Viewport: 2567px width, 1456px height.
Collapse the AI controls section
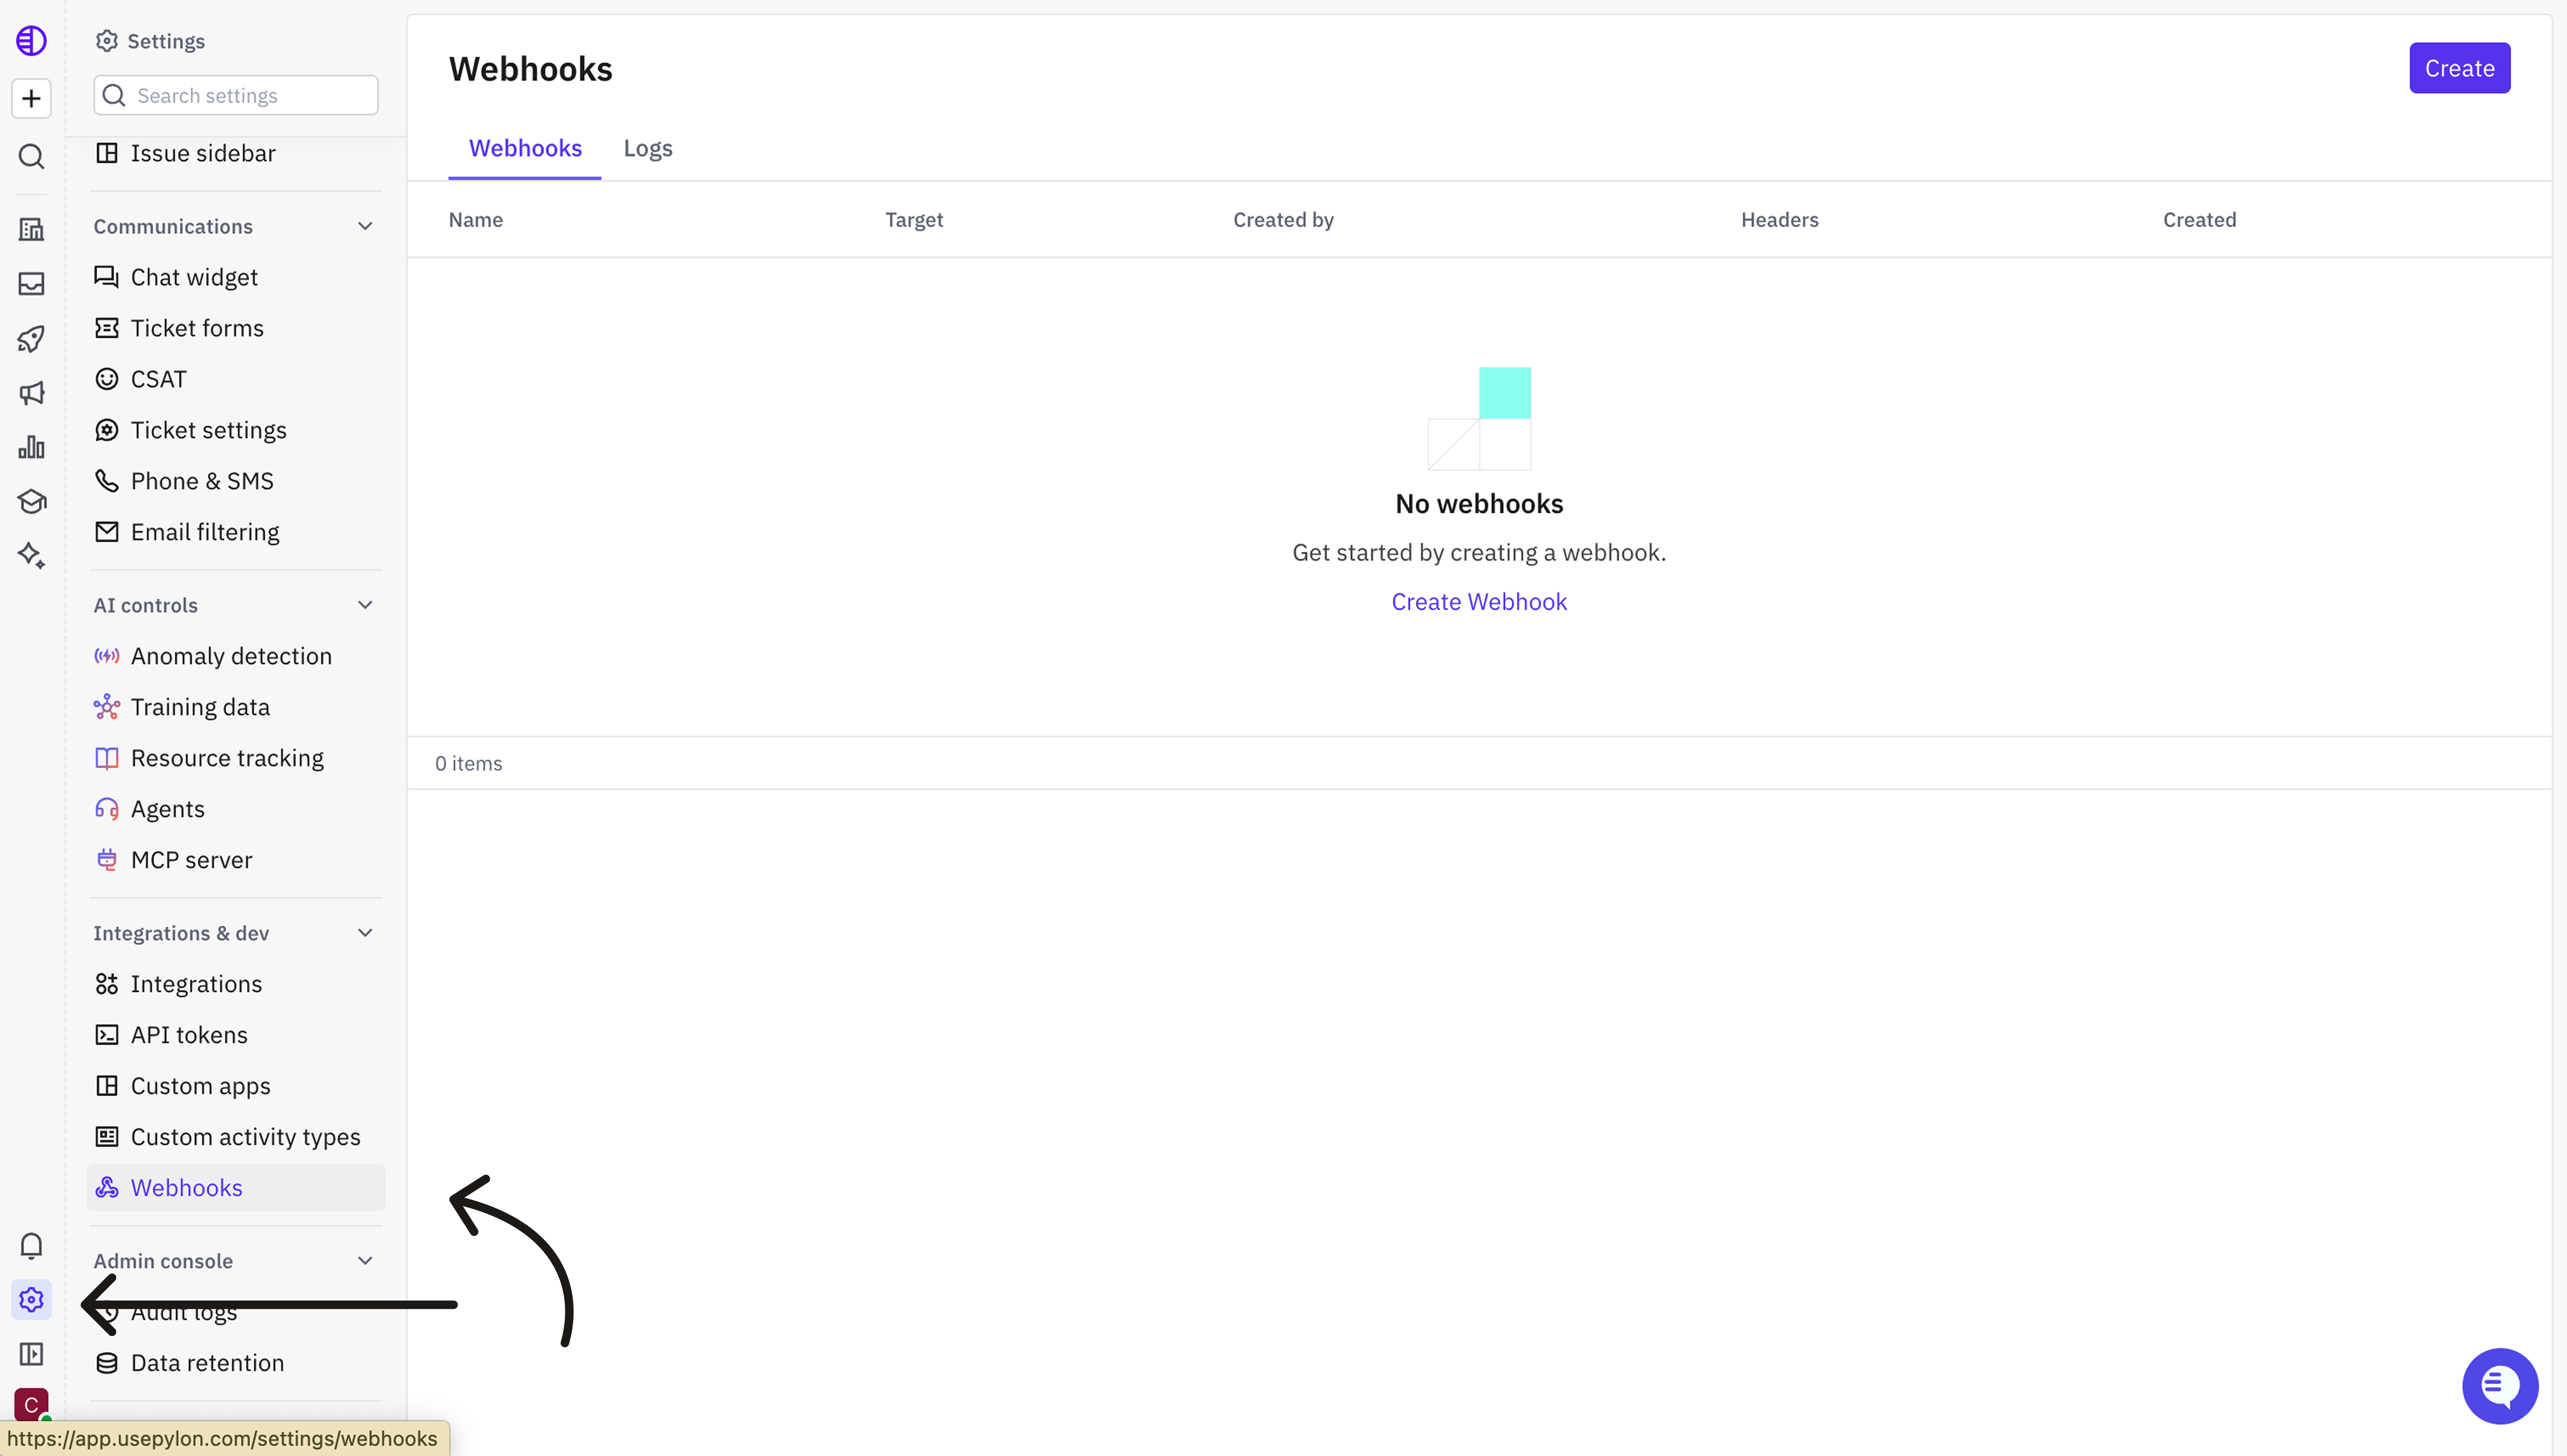pyautogui.click(x=365, y=605)
